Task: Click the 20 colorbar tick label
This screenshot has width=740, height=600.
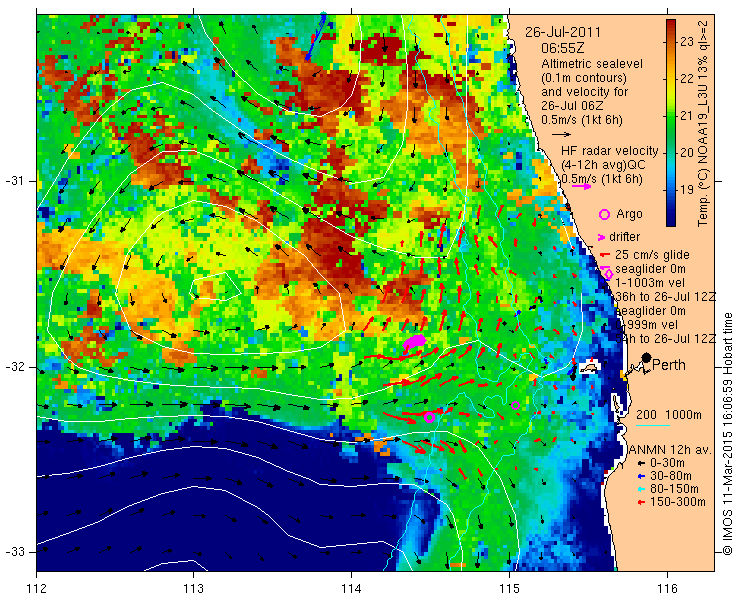Action: tap(687, 152)
